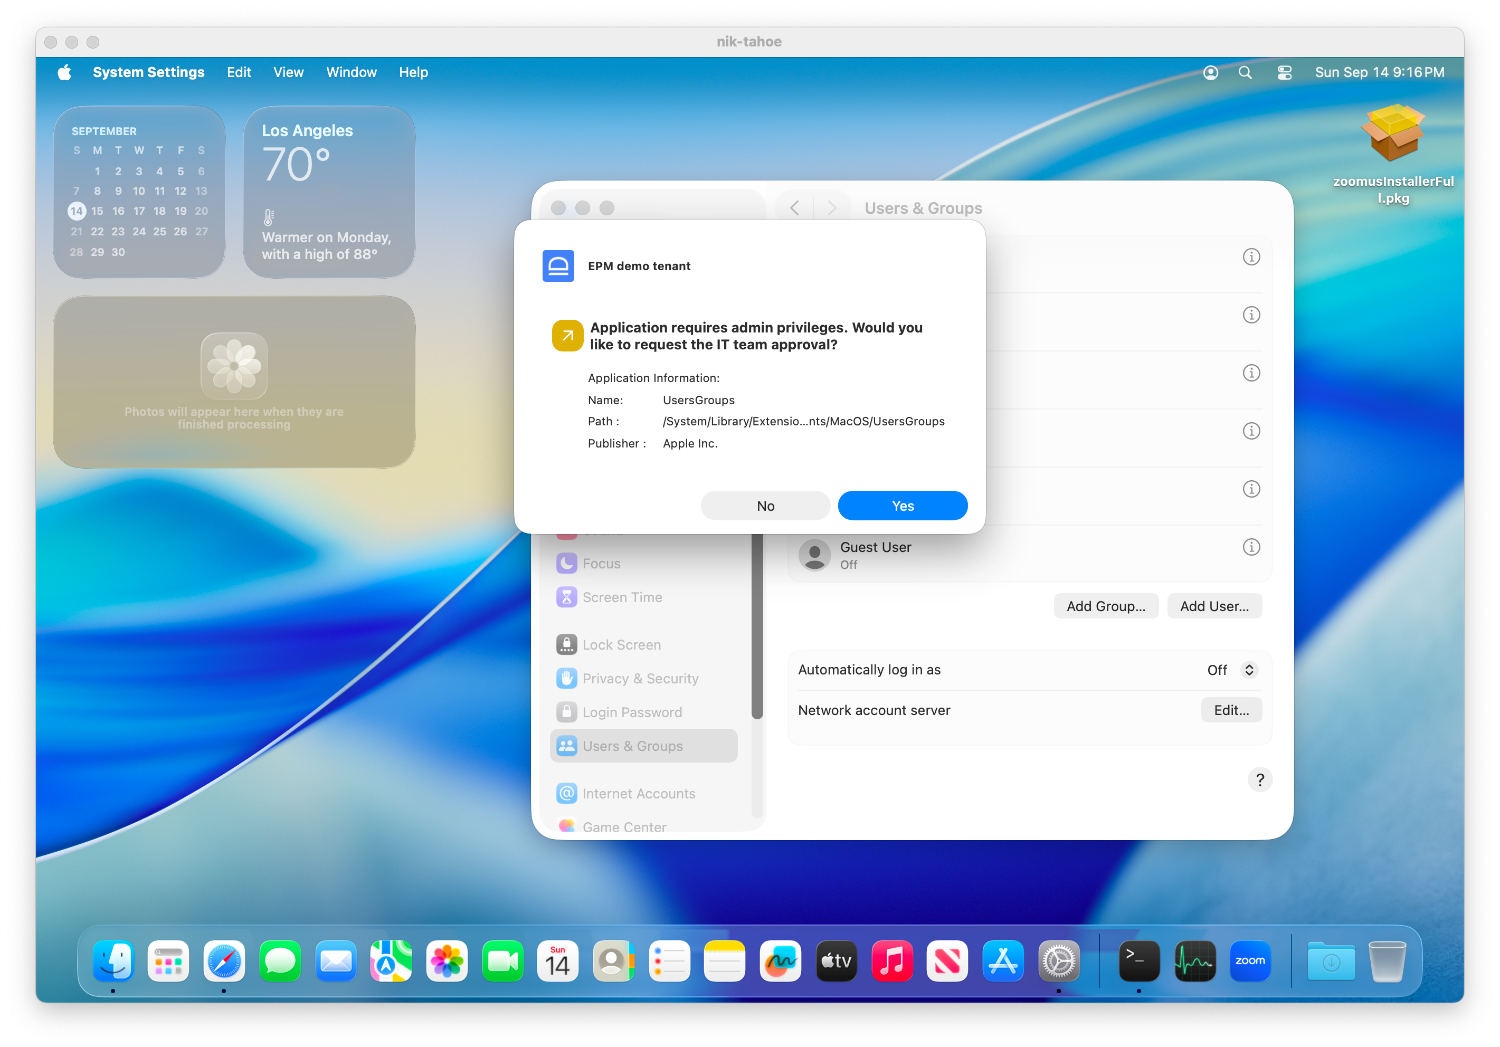1500x1047 pixels.
Task: Select Privacy & Security in sidebar
Action: [x=644, y=678]
